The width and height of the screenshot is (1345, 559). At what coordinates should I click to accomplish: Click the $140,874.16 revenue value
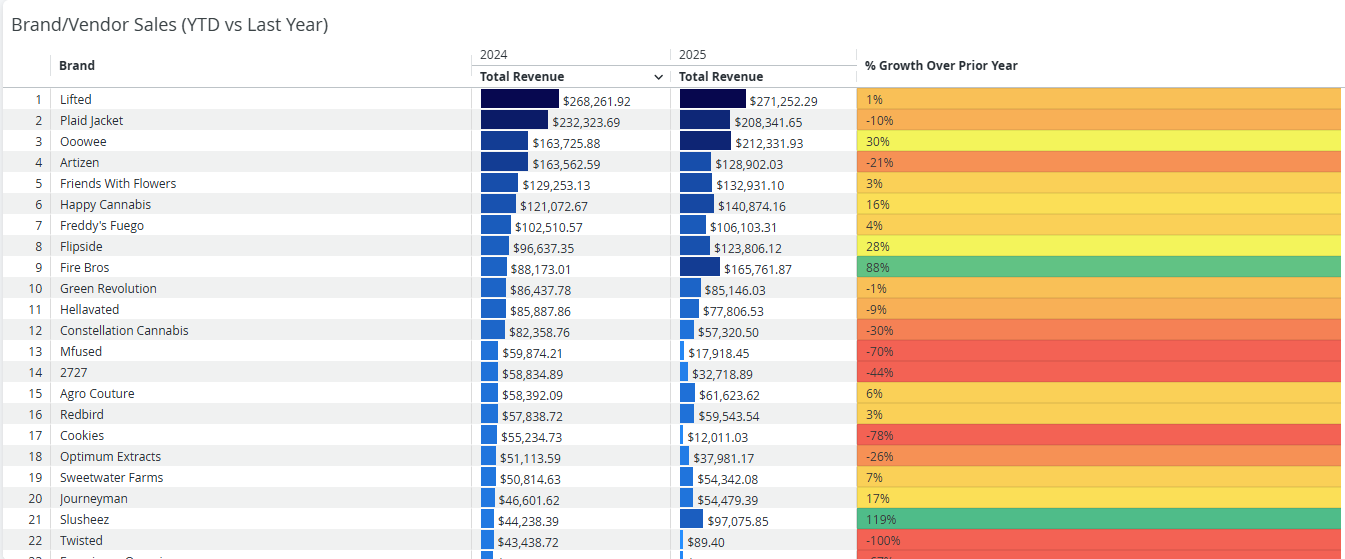point(752,206)
